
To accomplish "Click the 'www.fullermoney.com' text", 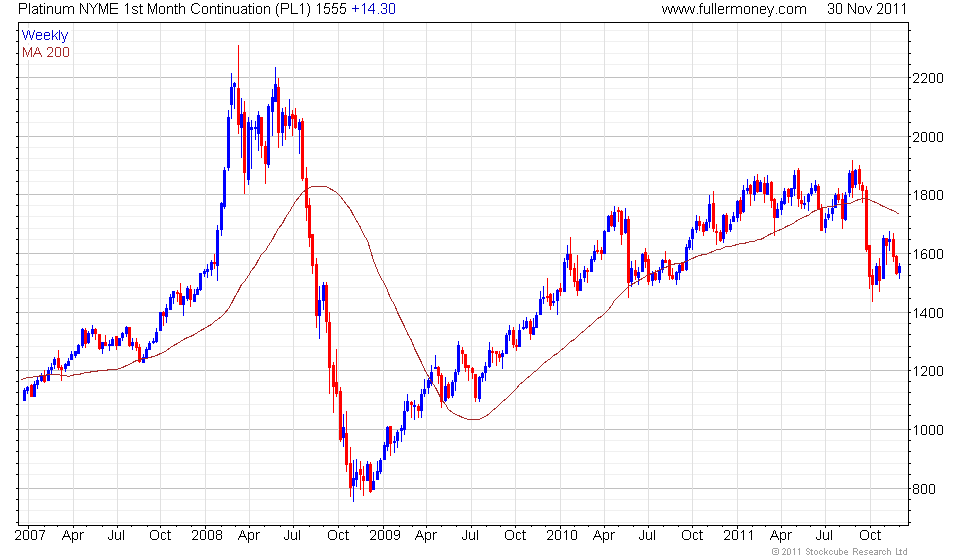I will [734, 9].
